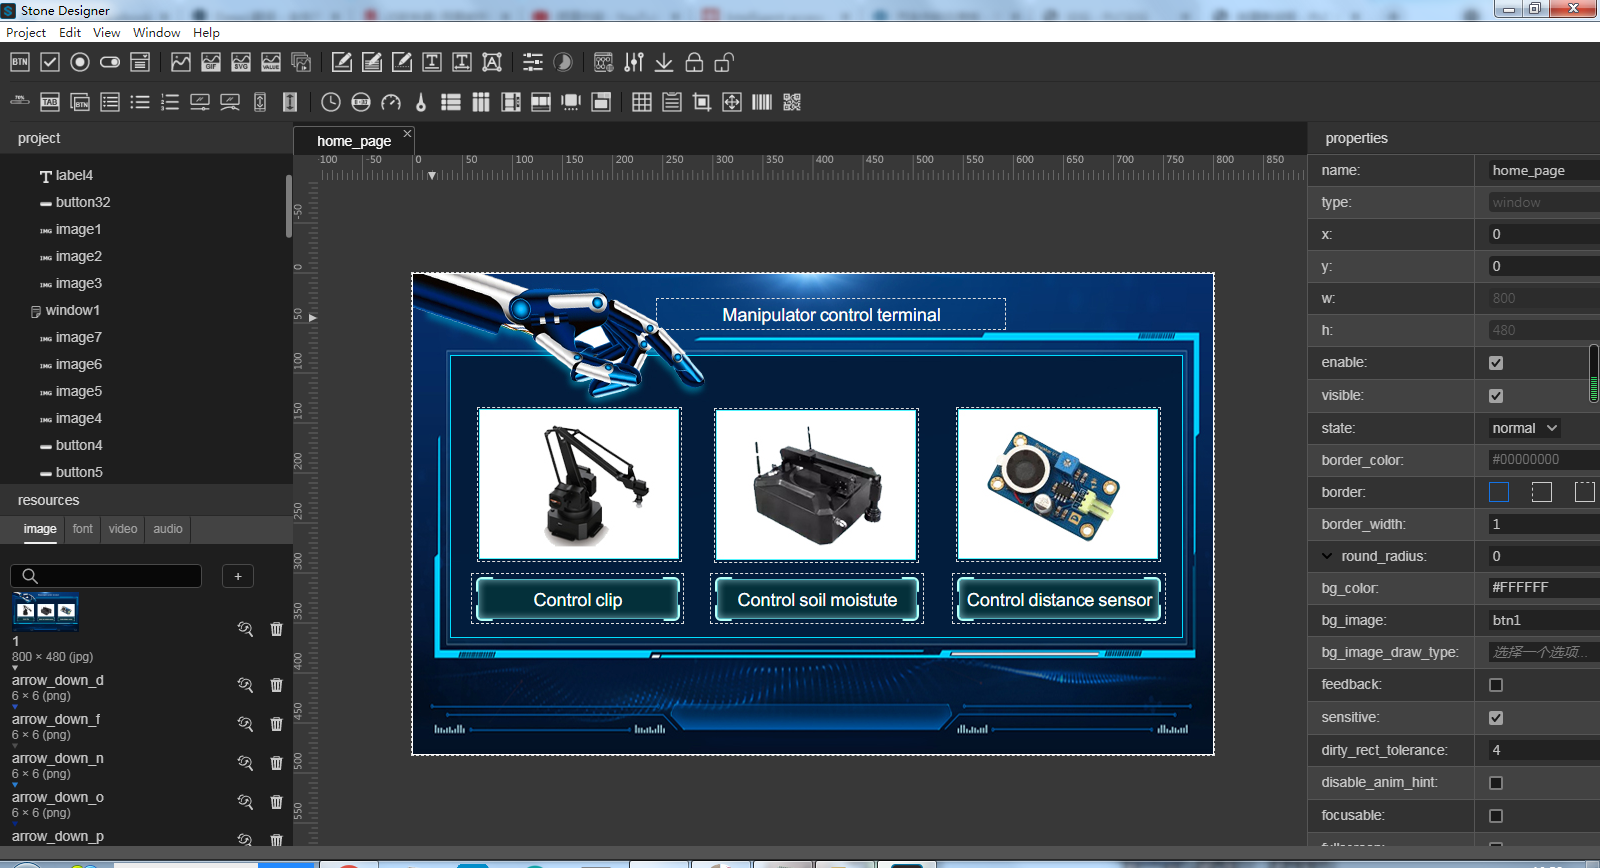1600x868 pixels.
Task: Open the Help menu
Action: [206, 32]
